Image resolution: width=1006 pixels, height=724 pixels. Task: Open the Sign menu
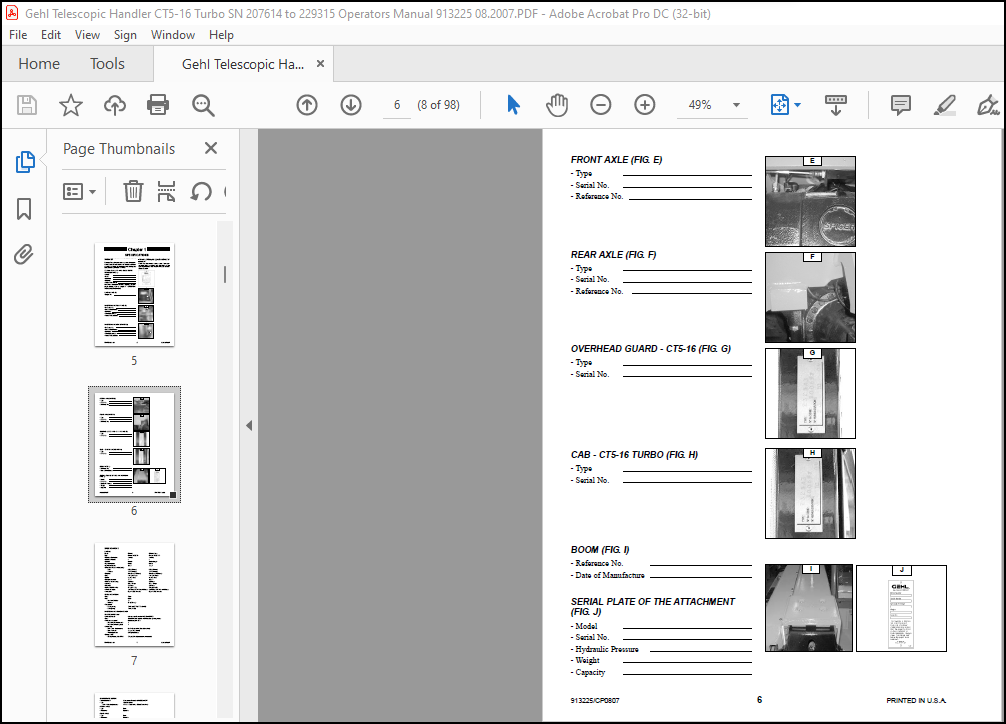coord(125,35)
